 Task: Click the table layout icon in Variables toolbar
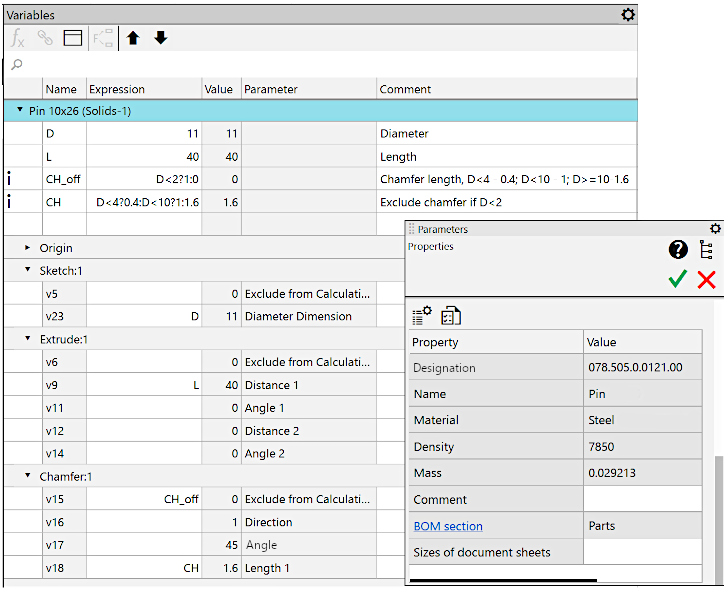pos(72,39)
